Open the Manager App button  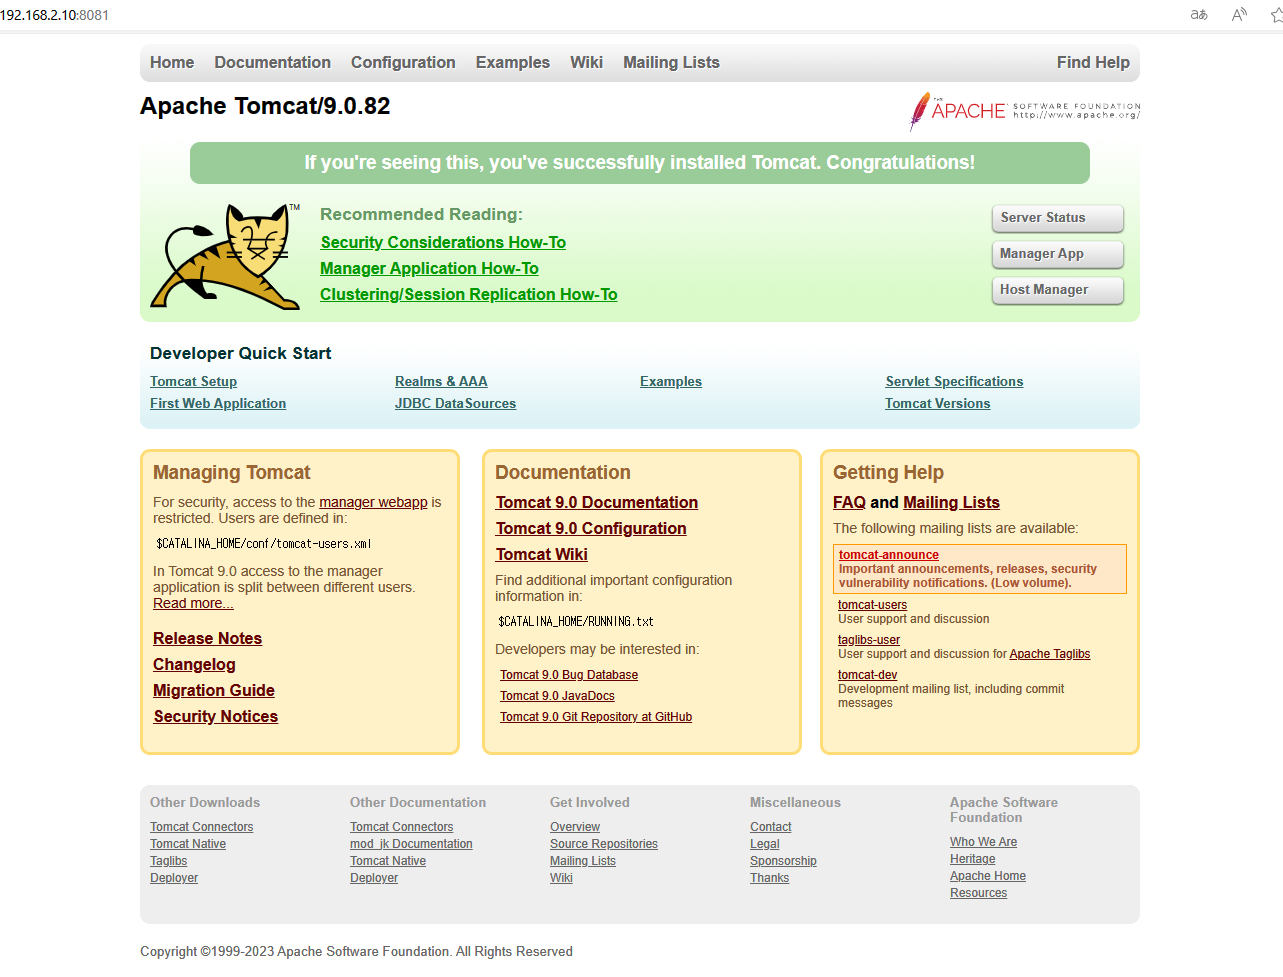click(x=1058, y=254)
